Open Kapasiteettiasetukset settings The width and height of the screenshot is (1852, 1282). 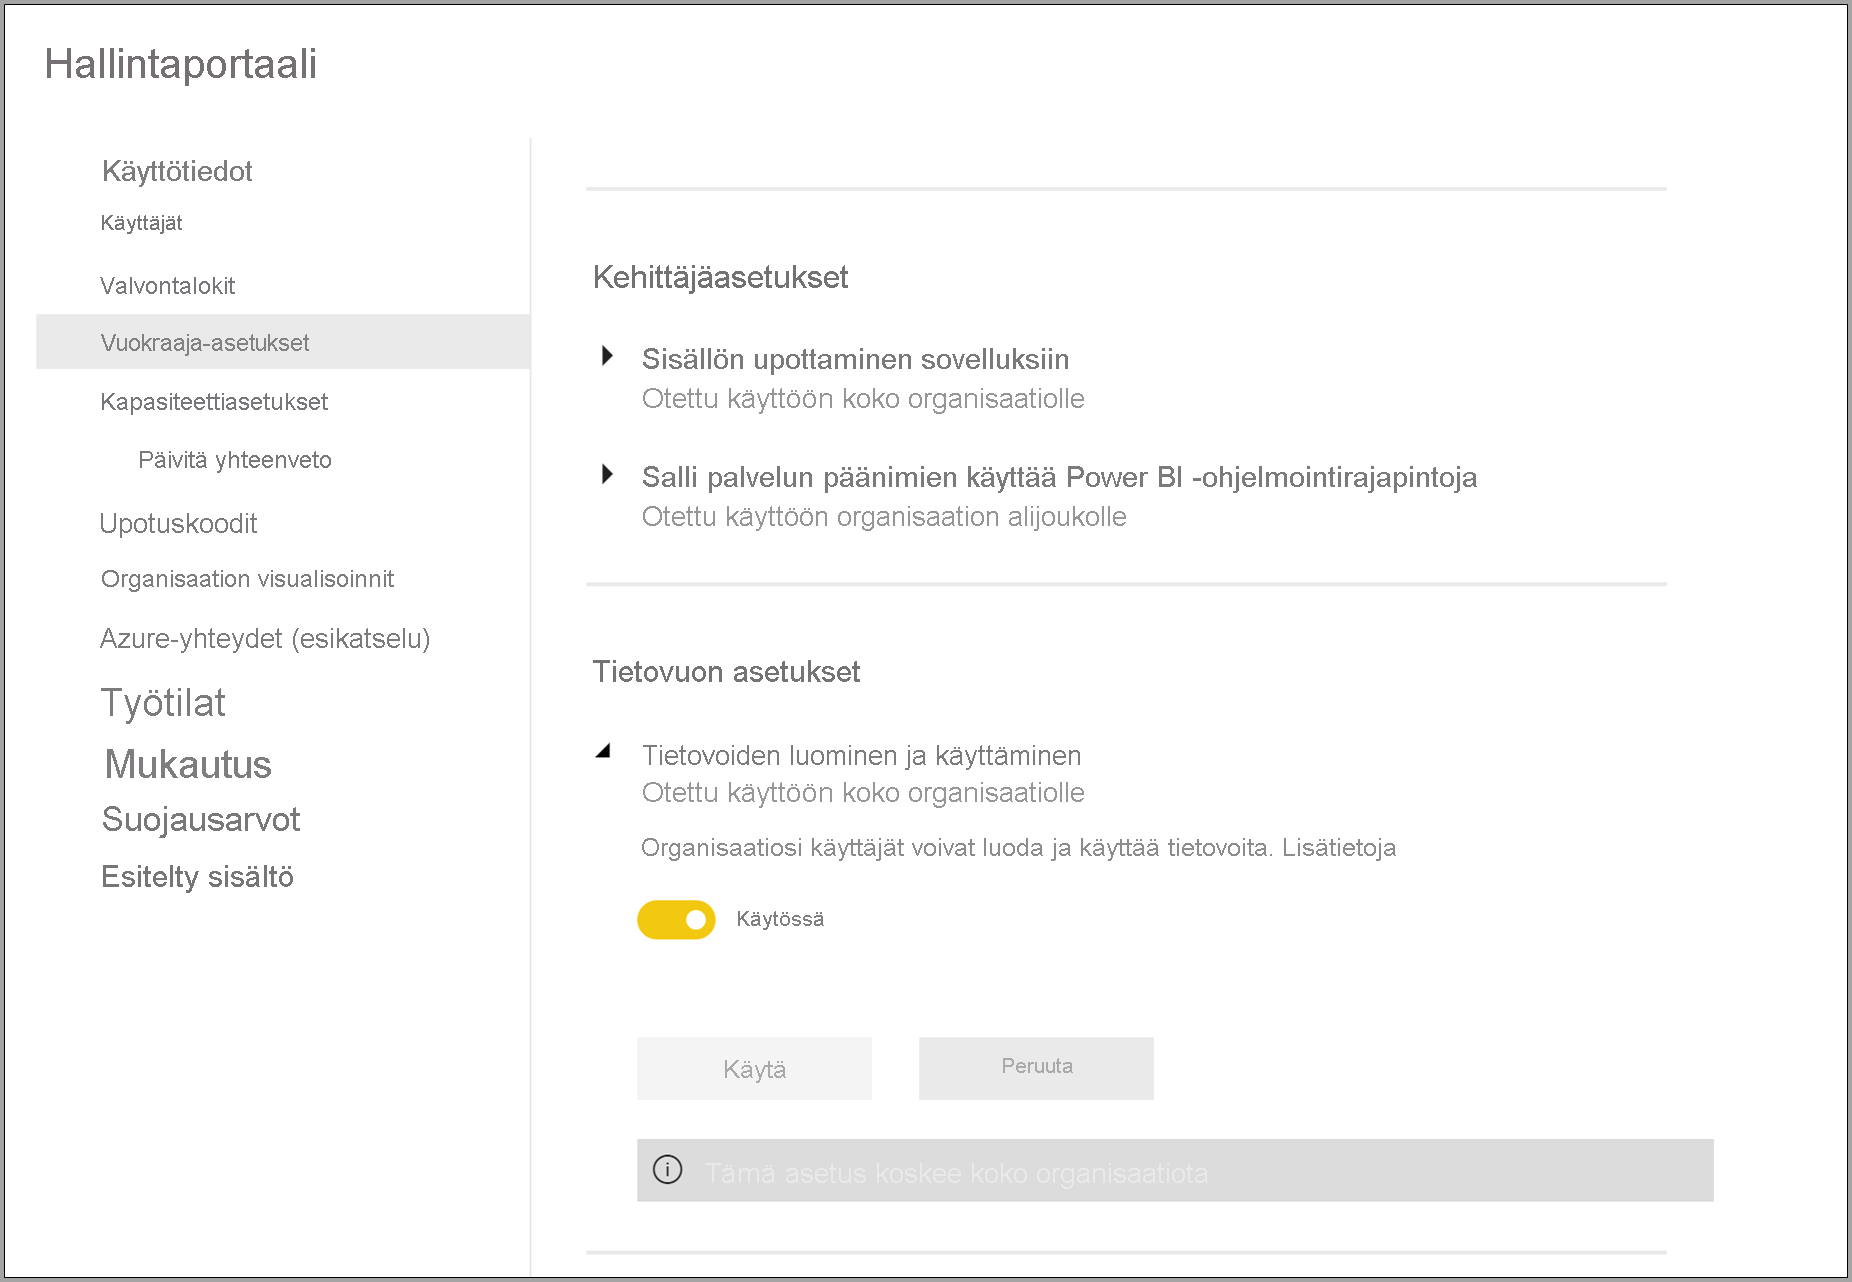pyautogui.click(x=213, y=401)
